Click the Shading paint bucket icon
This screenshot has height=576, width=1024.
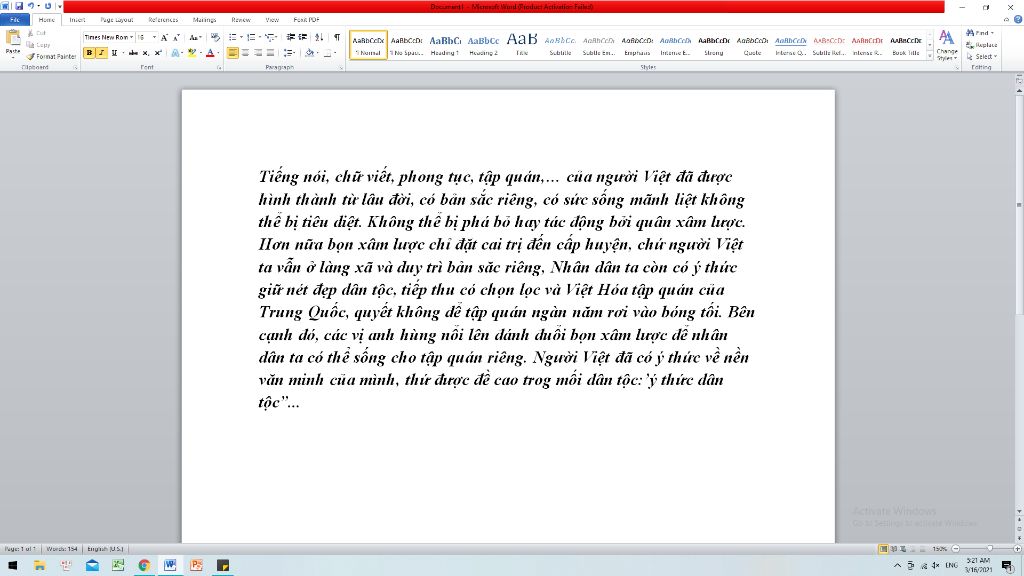tap(309, 53)
